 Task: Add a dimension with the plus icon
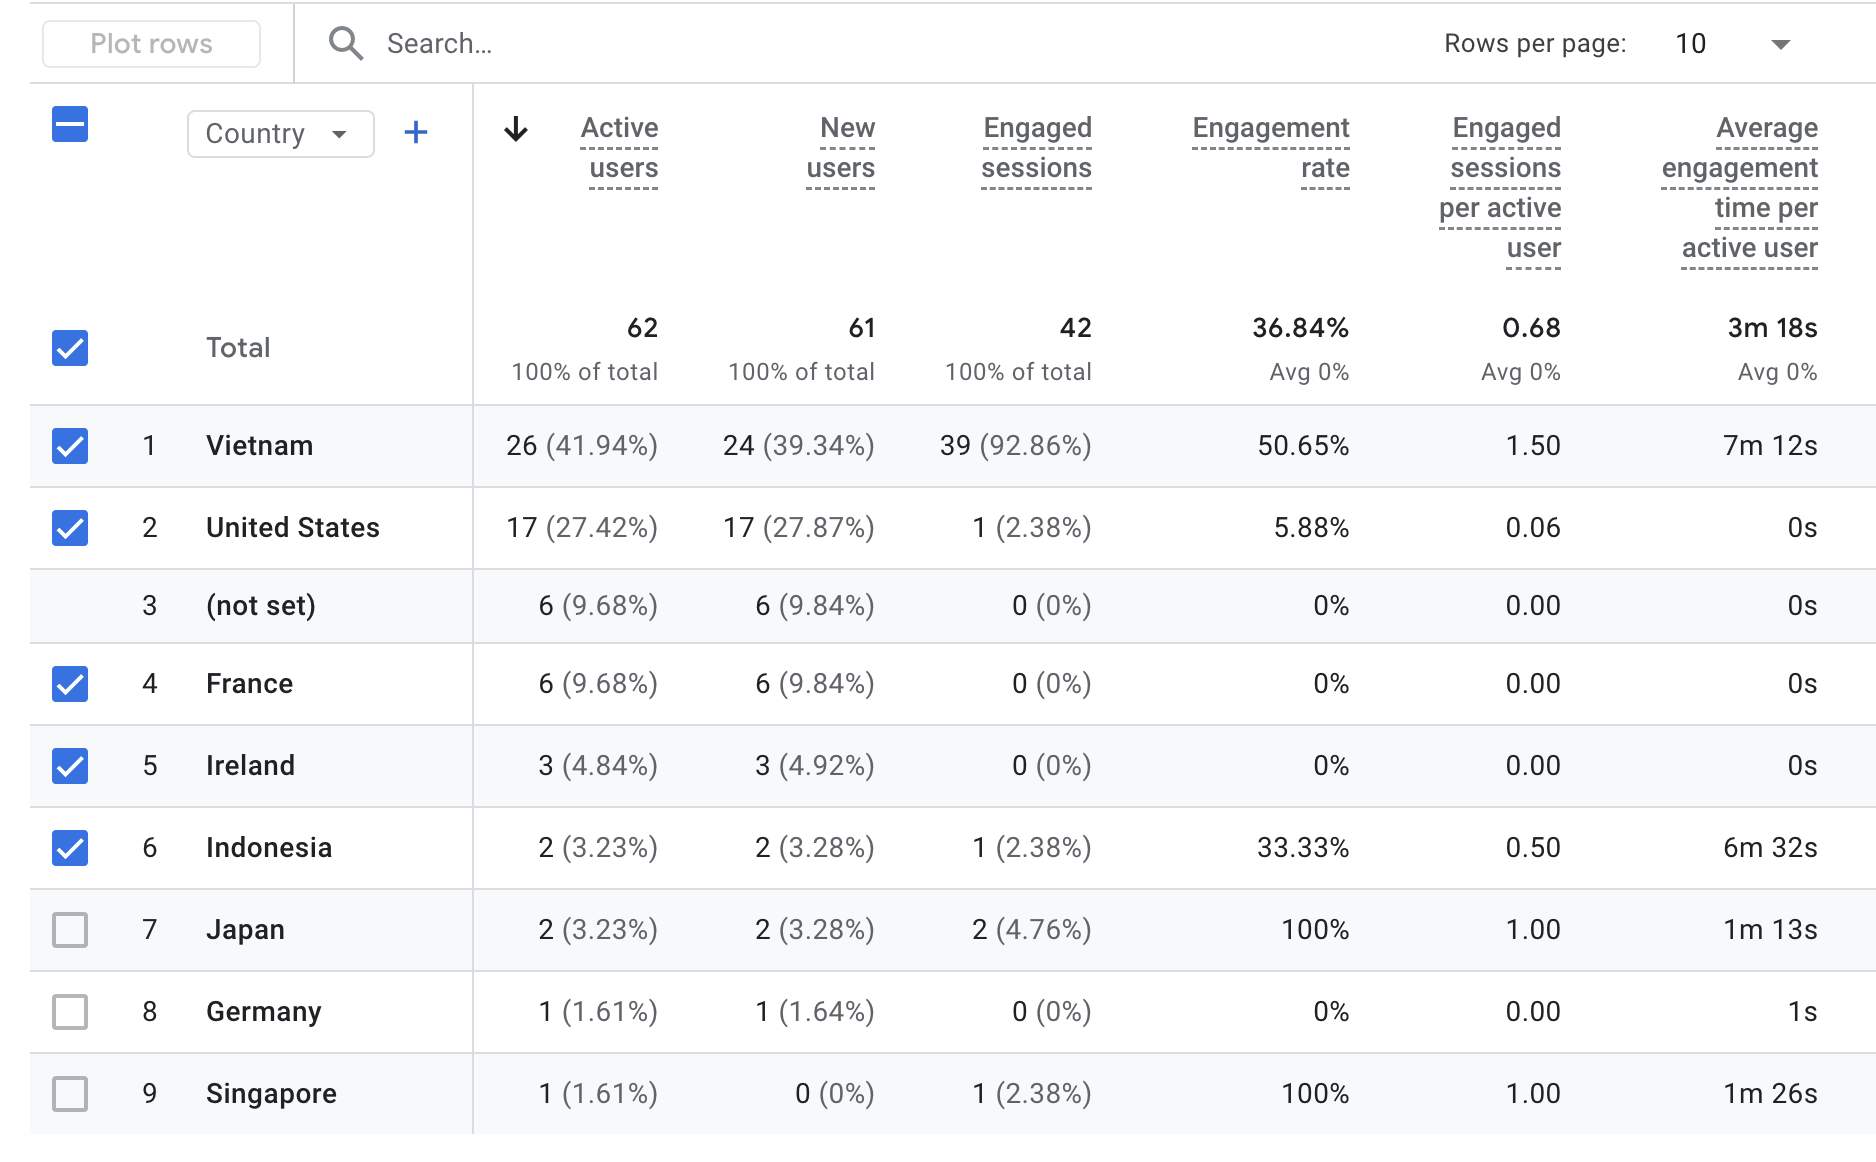[416, 133]
